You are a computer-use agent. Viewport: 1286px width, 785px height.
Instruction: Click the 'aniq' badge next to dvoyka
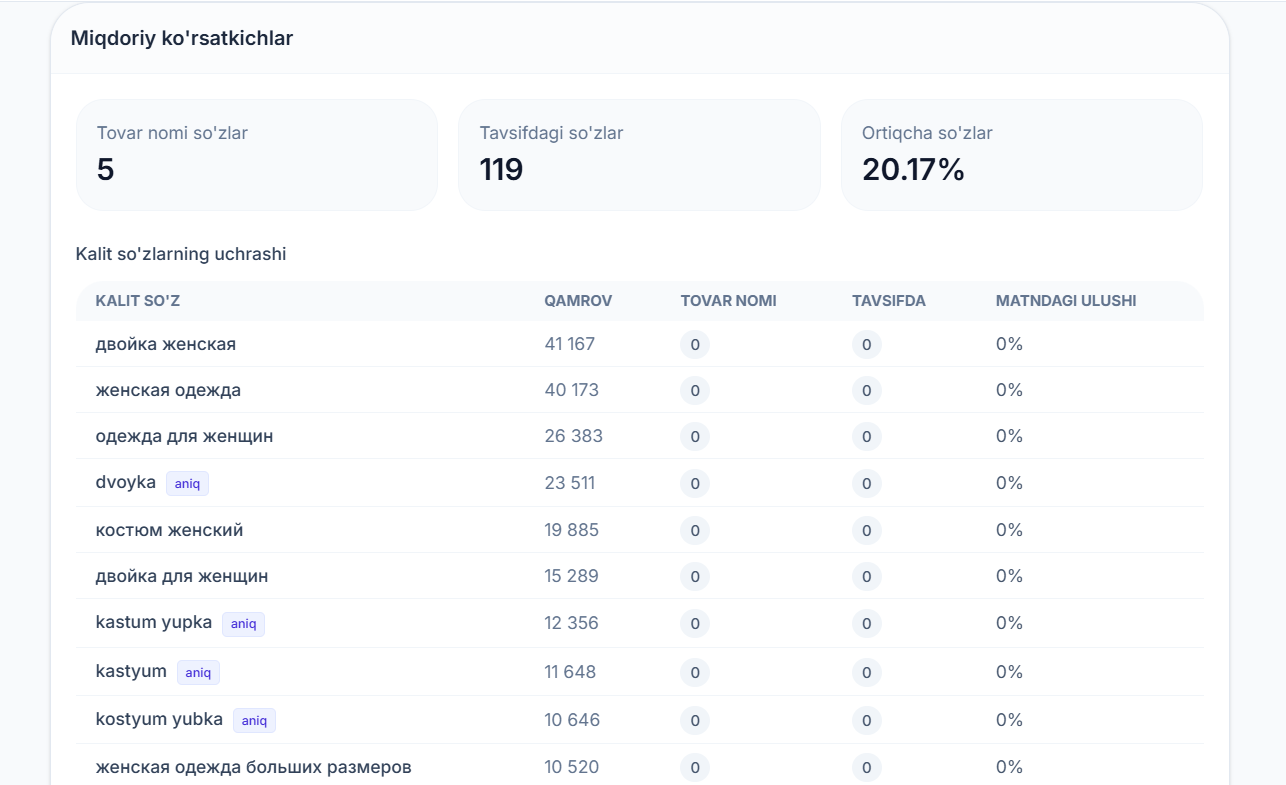[x=187, y=483]
